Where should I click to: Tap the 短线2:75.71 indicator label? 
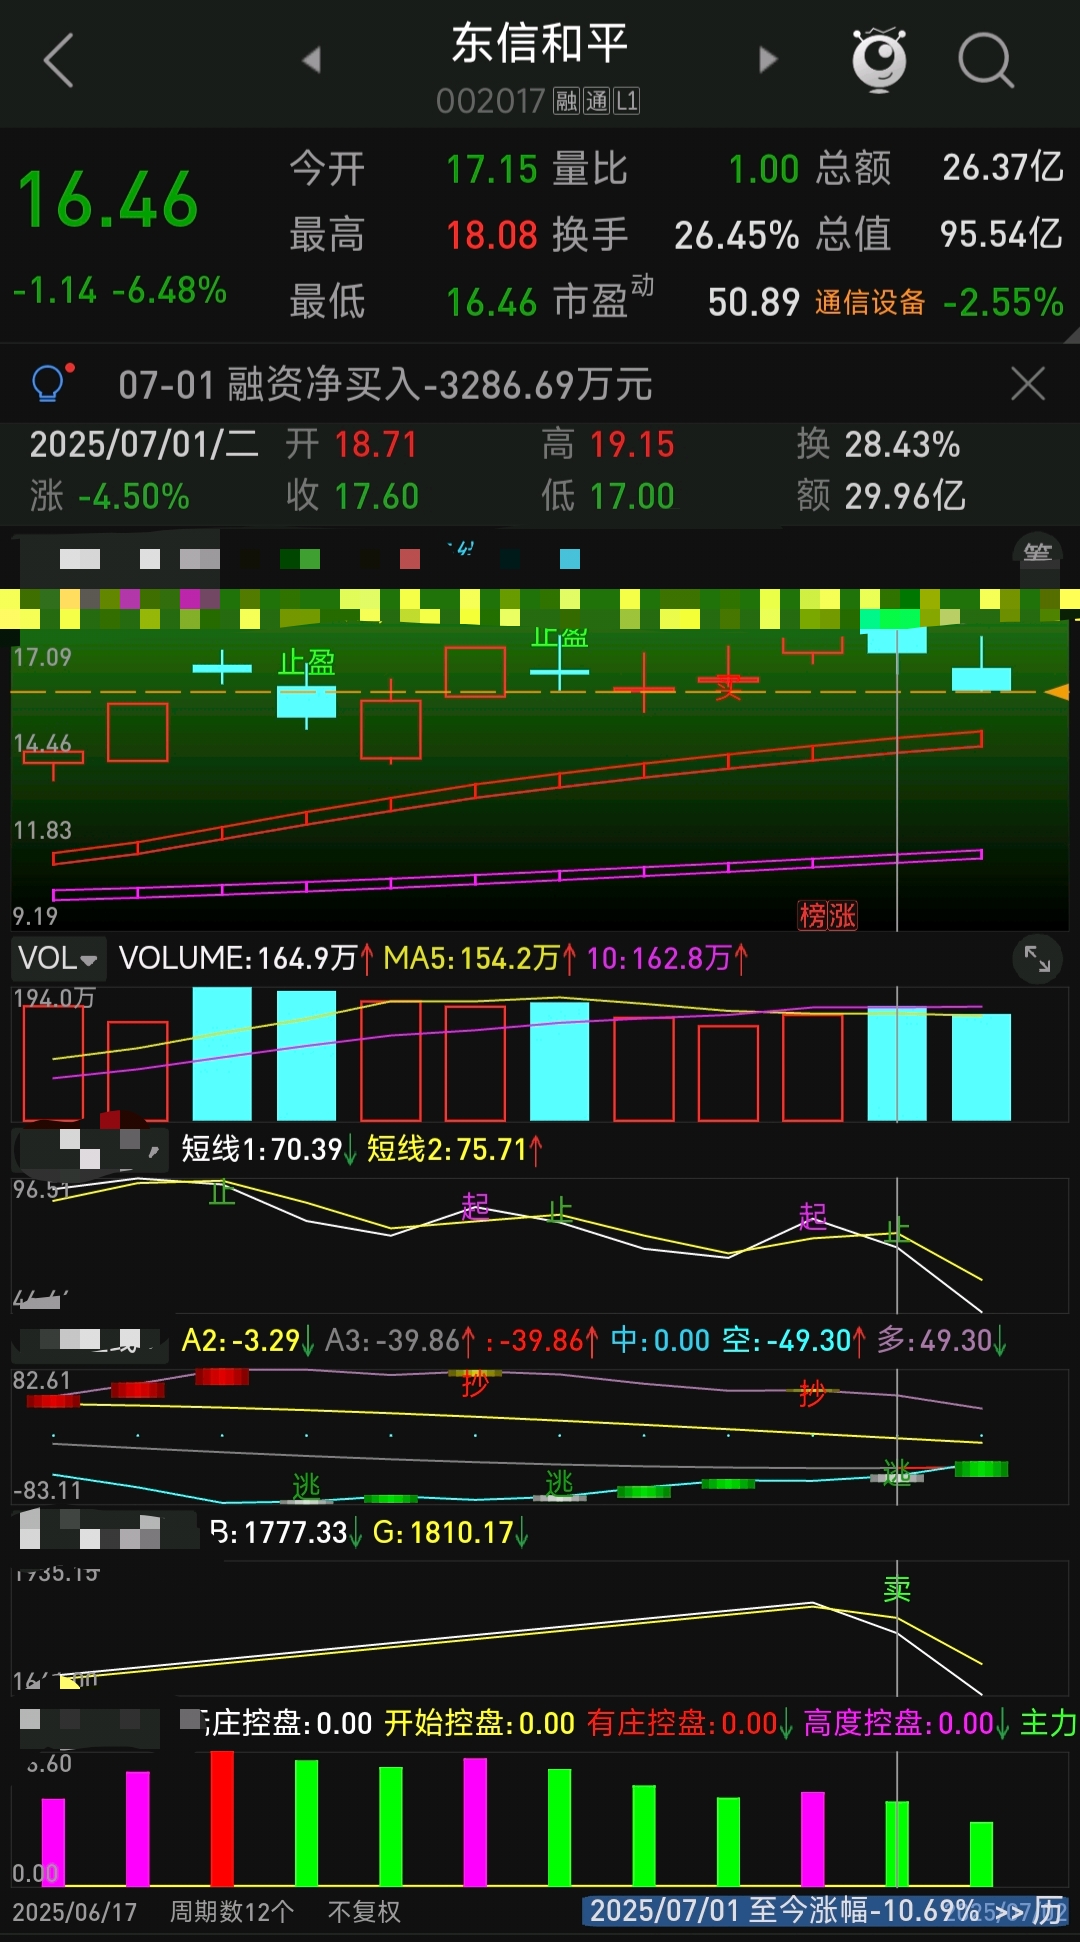click(x=454, y=1149)
